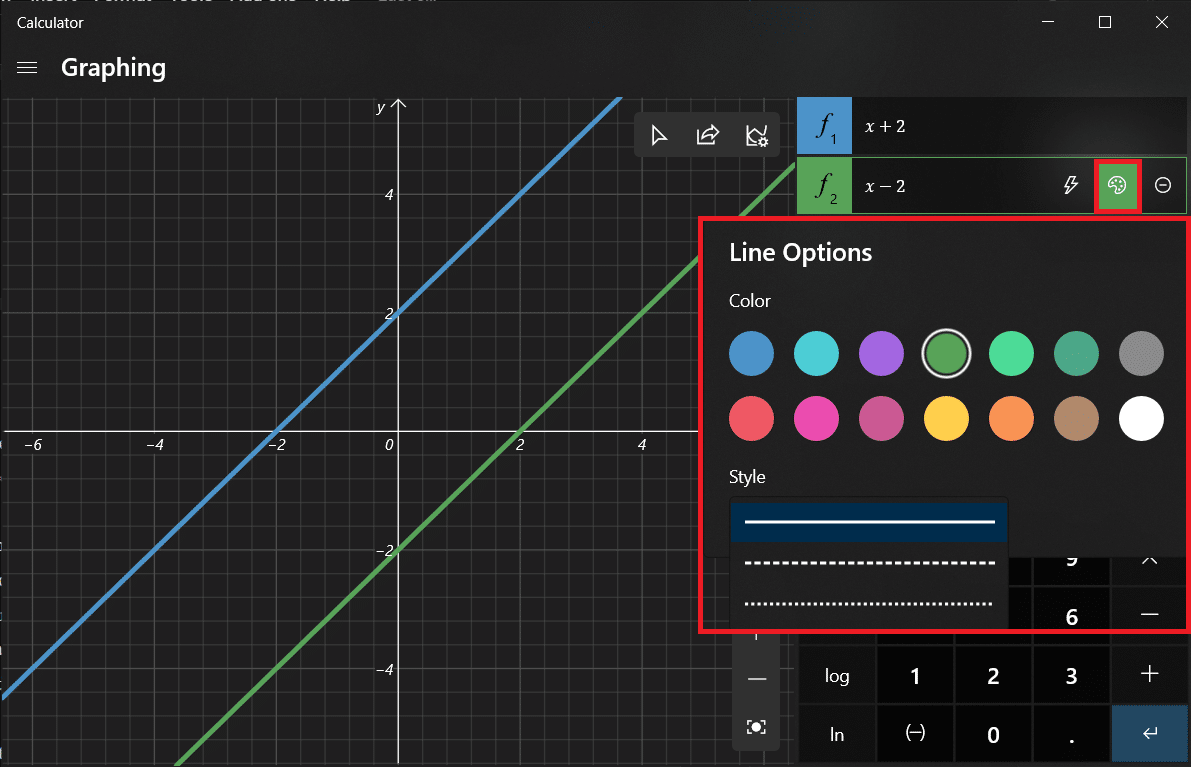Close the Calculator window
The width and height of the screenshot is (1191, 767).
pos(1161,22)
